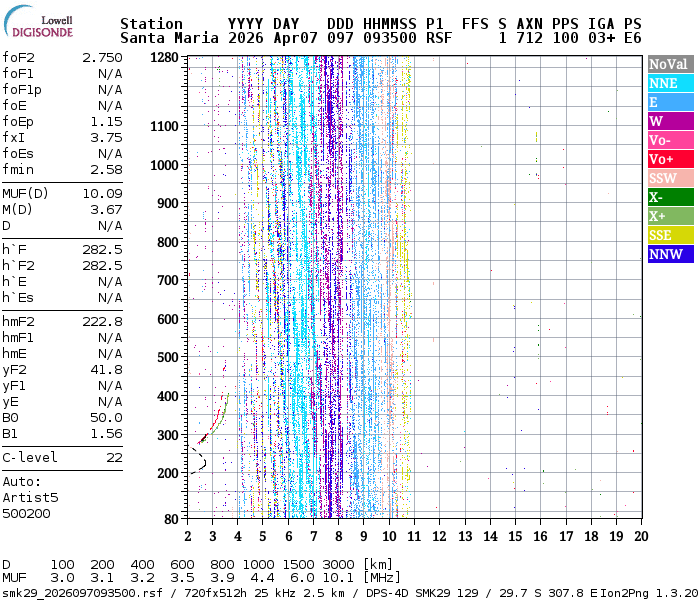Click the Lowell Digisonde logo
This screenshot has height=600, width=700.
[46, 25]
